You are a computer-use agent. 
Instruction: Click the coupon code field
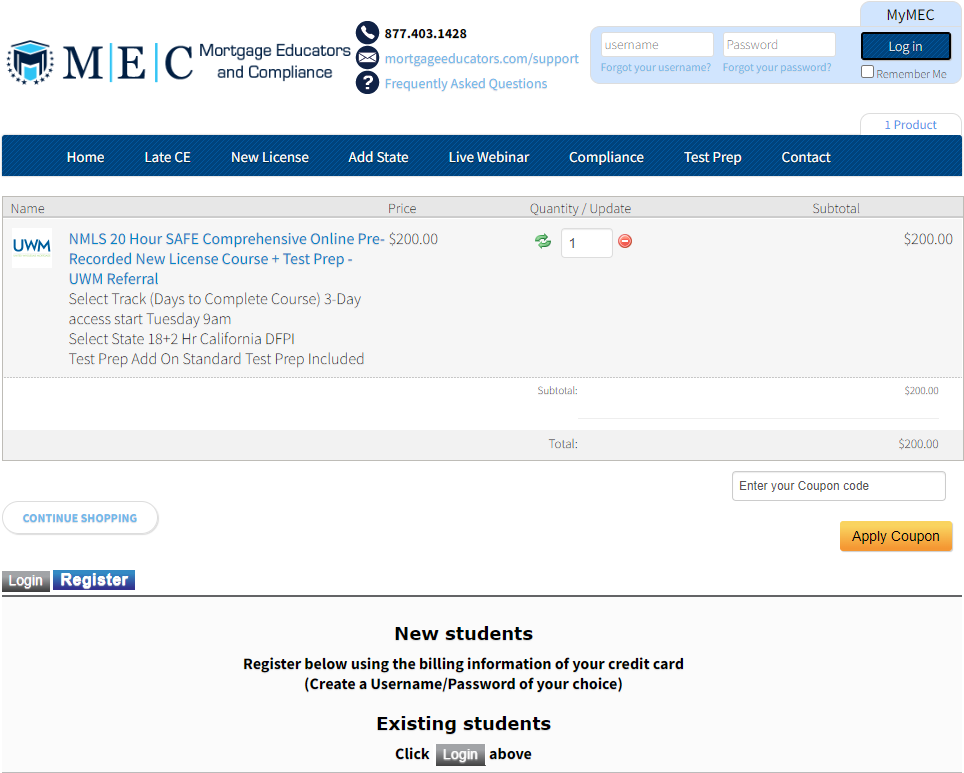pyautogui.click(x=838, y=486)
